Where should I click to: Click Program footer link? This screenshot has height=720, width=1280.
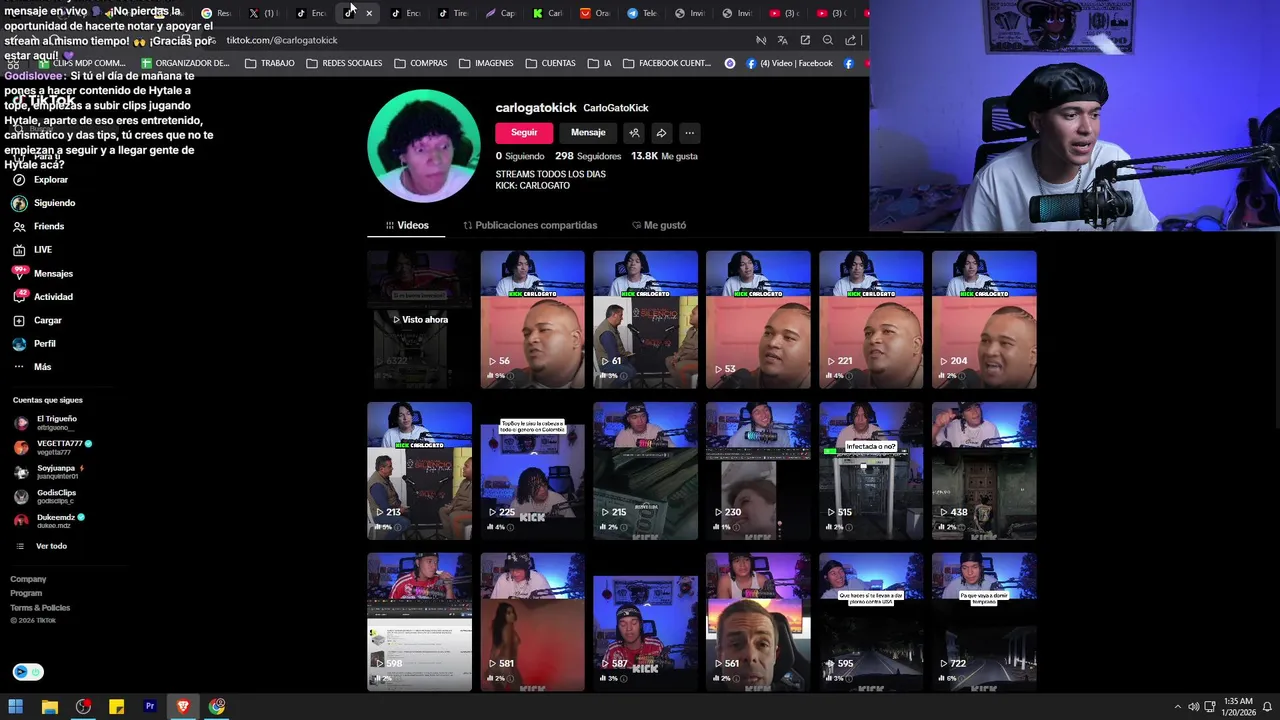pyautogui.click(x=26, y=593)
